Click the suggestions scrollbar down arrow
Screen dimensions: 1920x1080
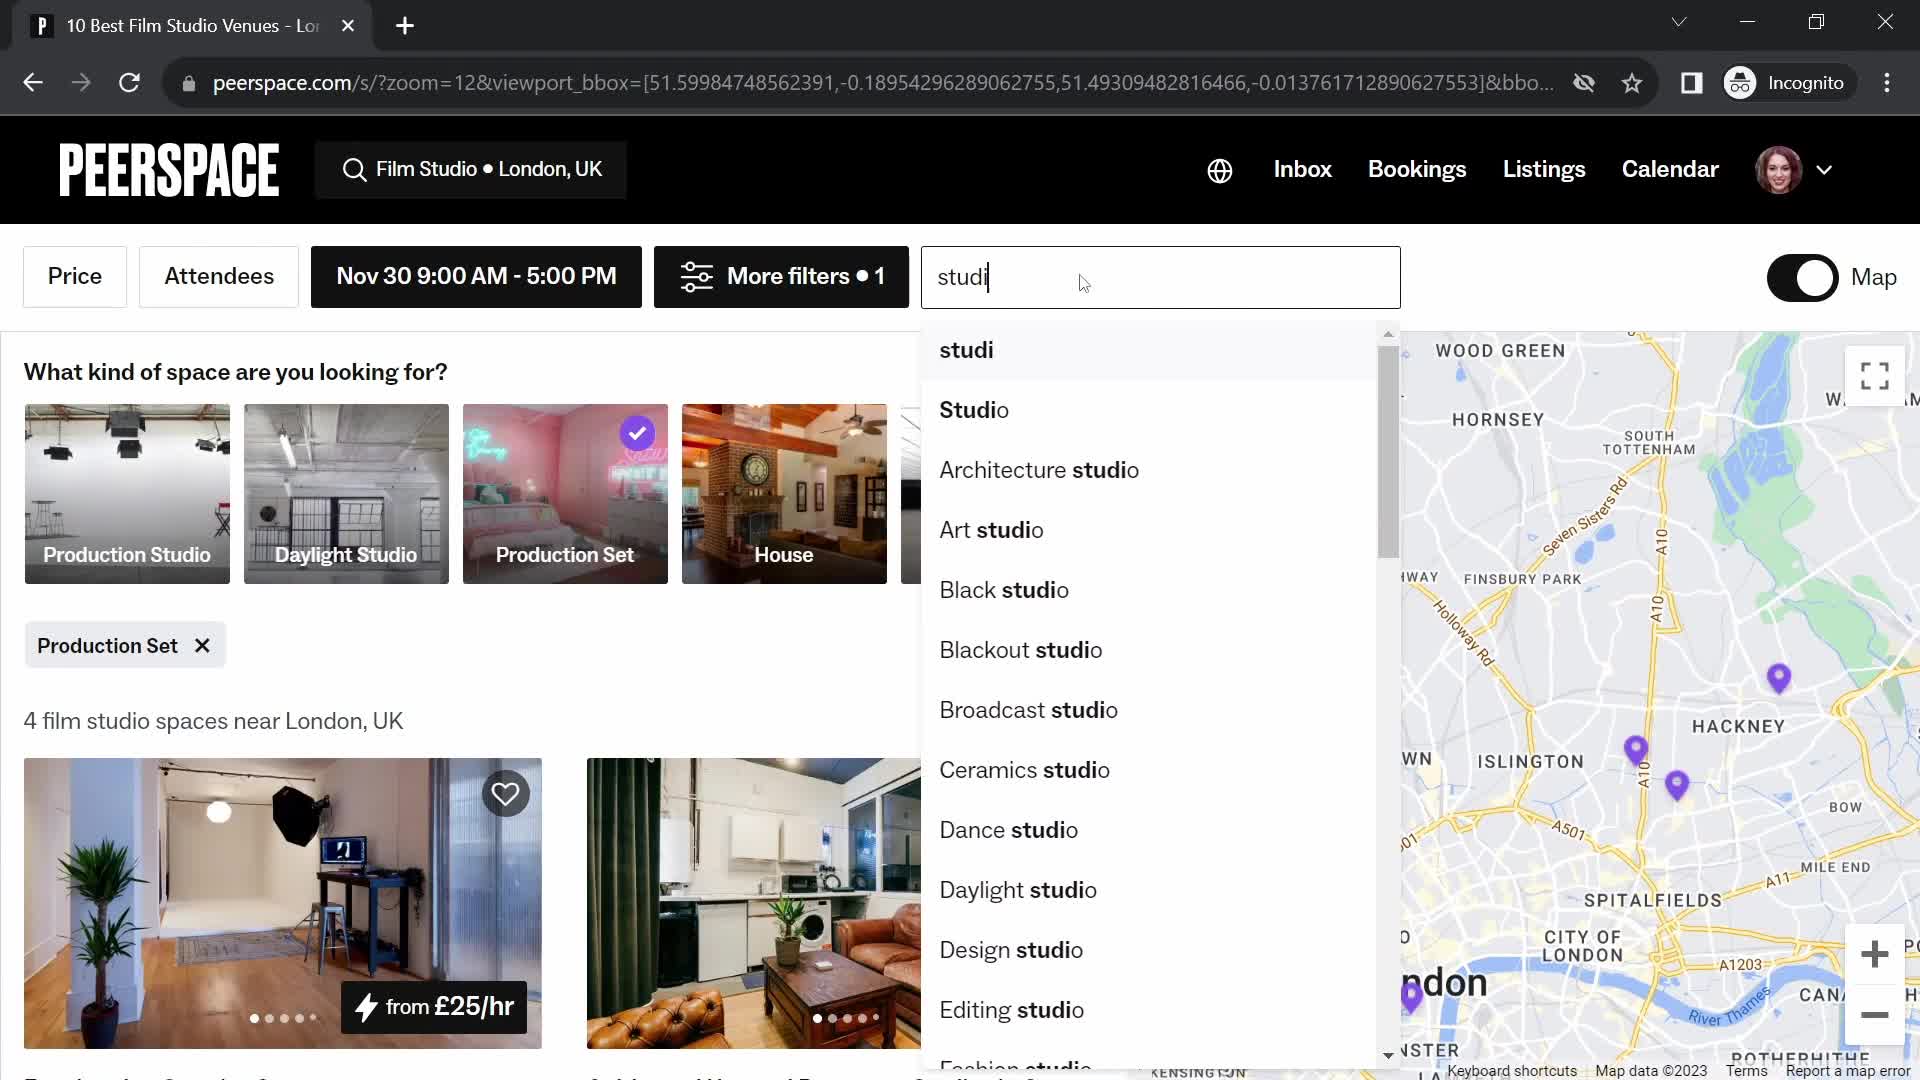(x=1388, y=1056)
